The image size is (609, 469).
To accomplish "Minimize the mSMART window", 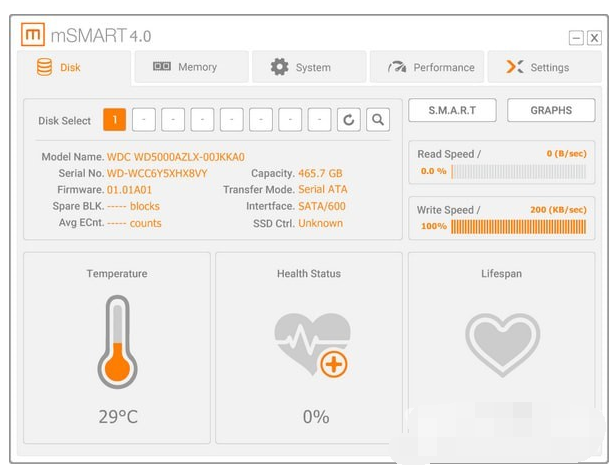I will pyautogui.click(x=576, y=38).
